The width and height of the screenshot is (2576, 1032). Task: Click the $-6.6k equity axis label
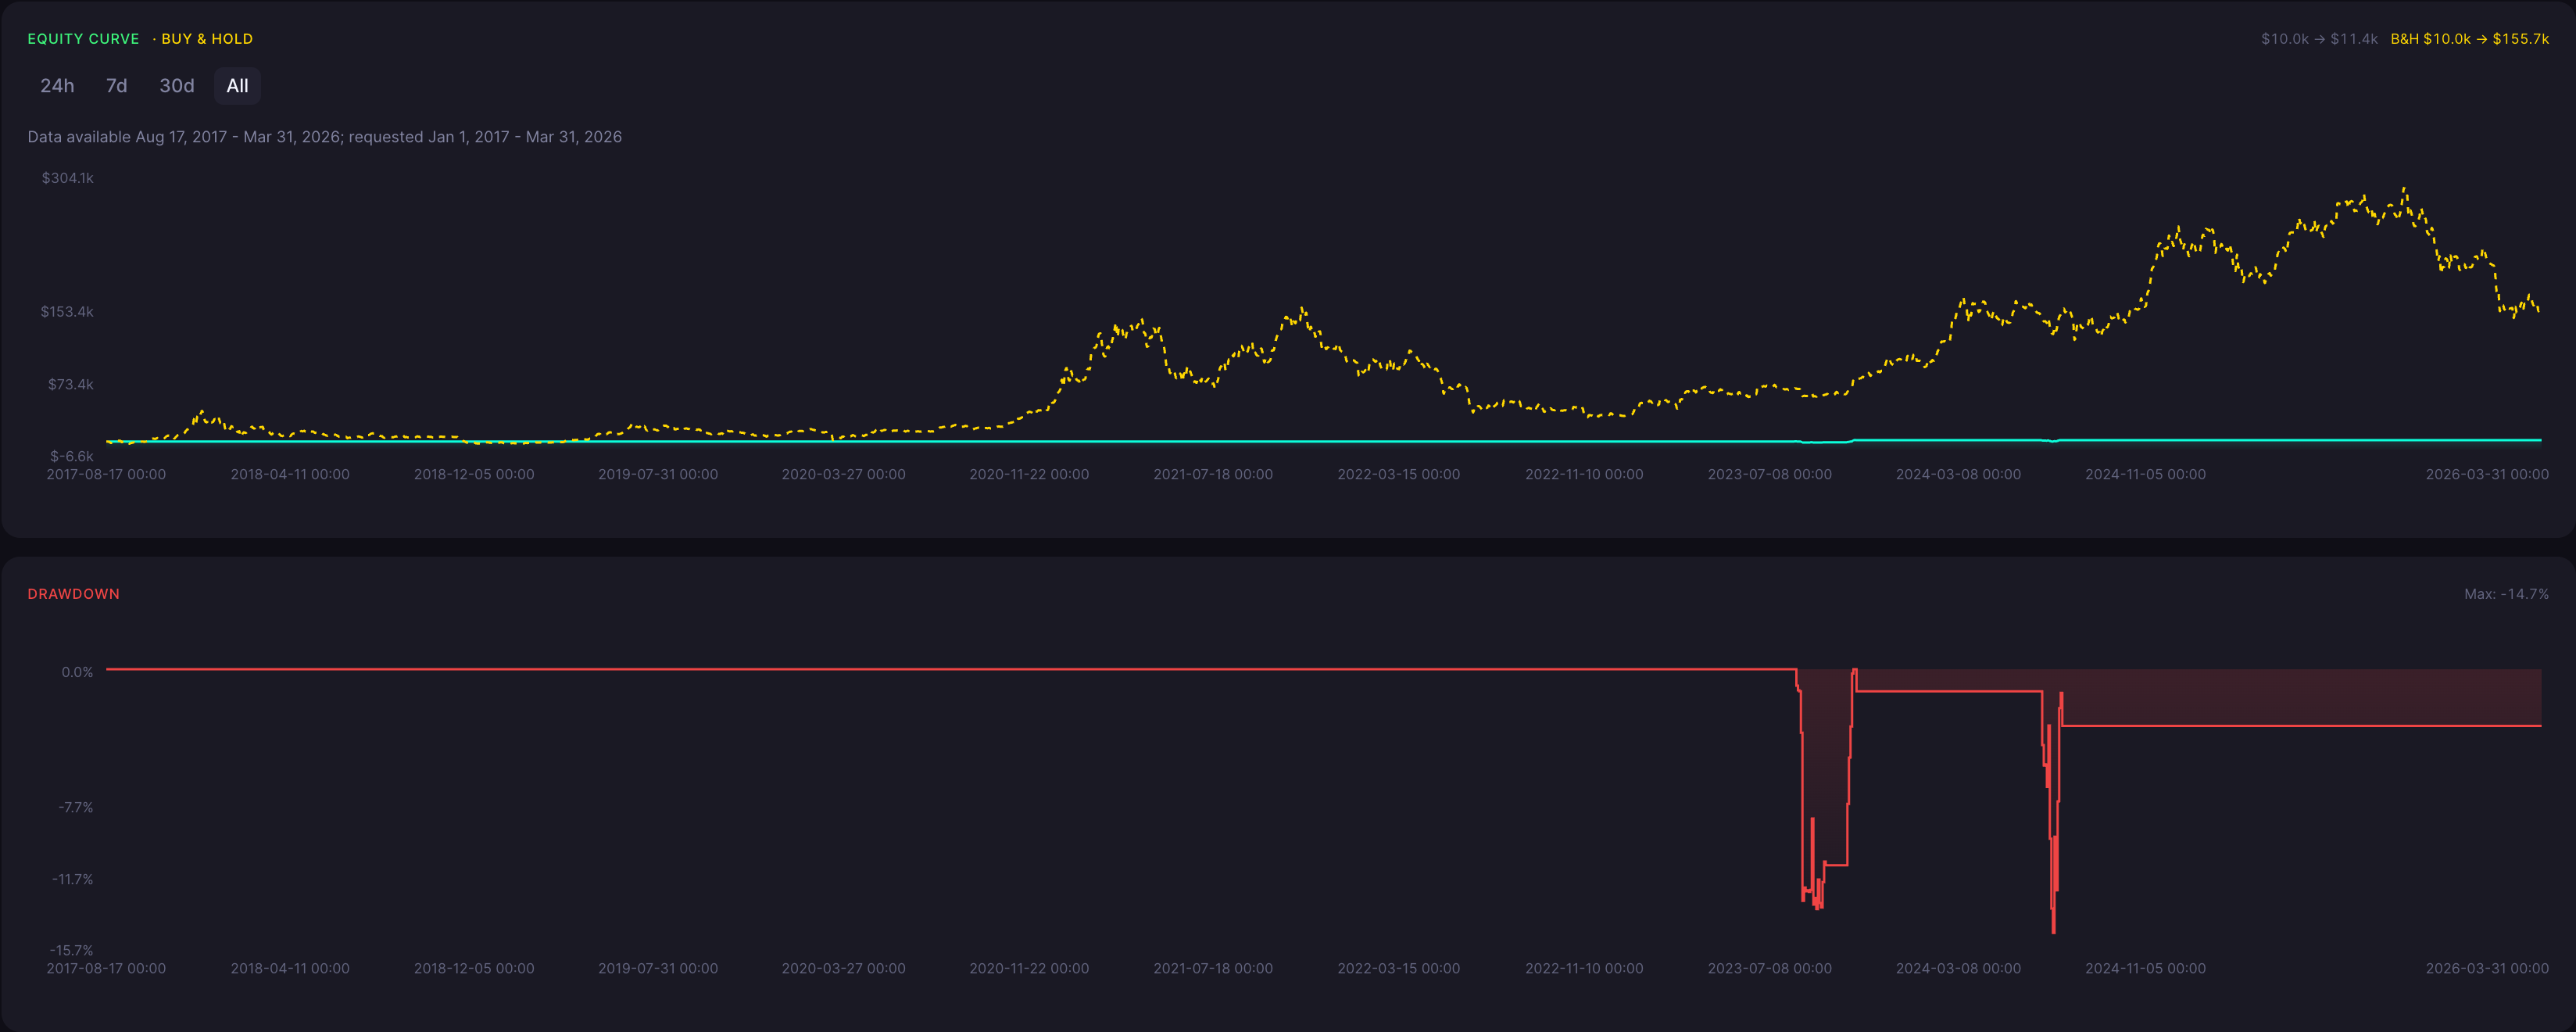tap(71, 456)
